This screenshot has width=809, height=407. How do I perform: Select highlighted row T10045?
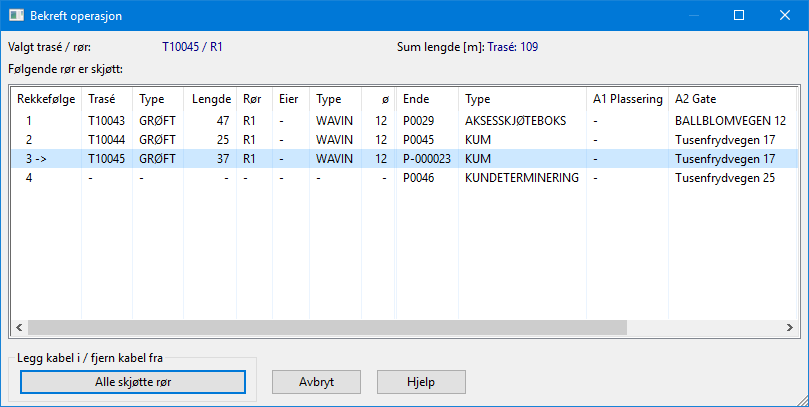coord(404,159)
